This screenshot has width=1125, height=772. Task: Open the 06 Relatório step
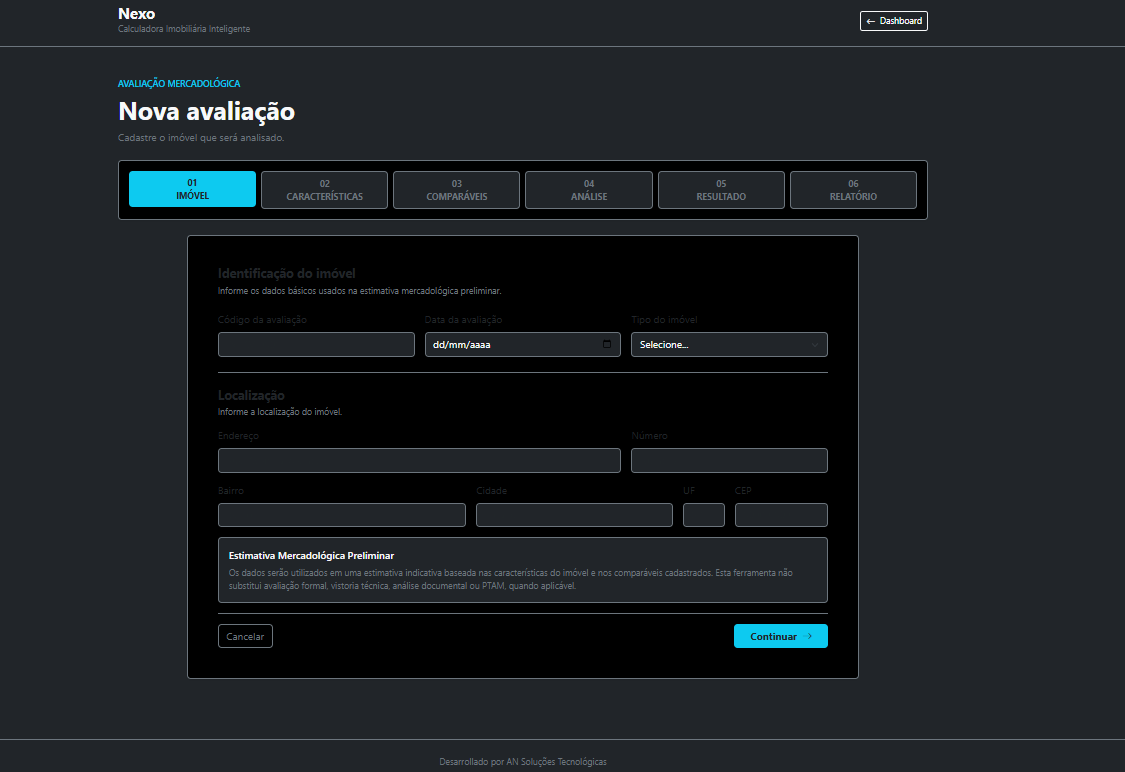[853, 189]
